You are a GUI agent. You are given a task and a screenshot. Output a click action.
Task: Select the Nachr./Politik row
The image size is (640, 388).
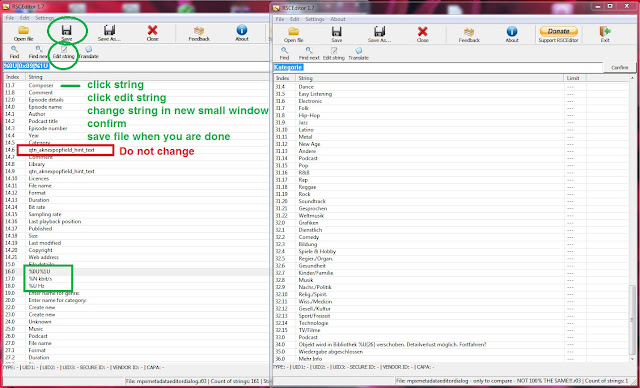pos(451,287)
